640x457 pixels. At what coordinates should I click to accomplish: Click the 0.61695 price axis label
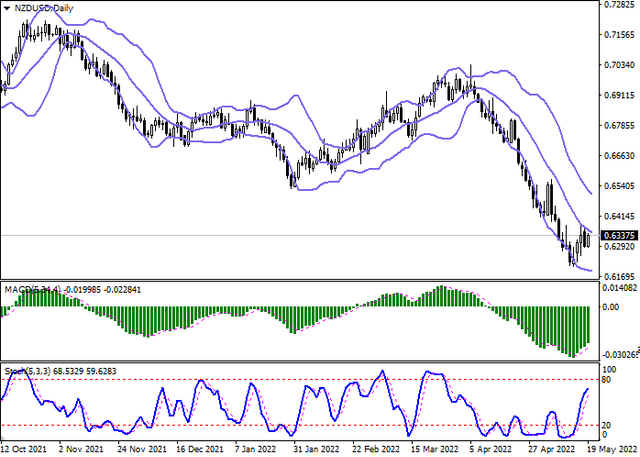(617, 276)
